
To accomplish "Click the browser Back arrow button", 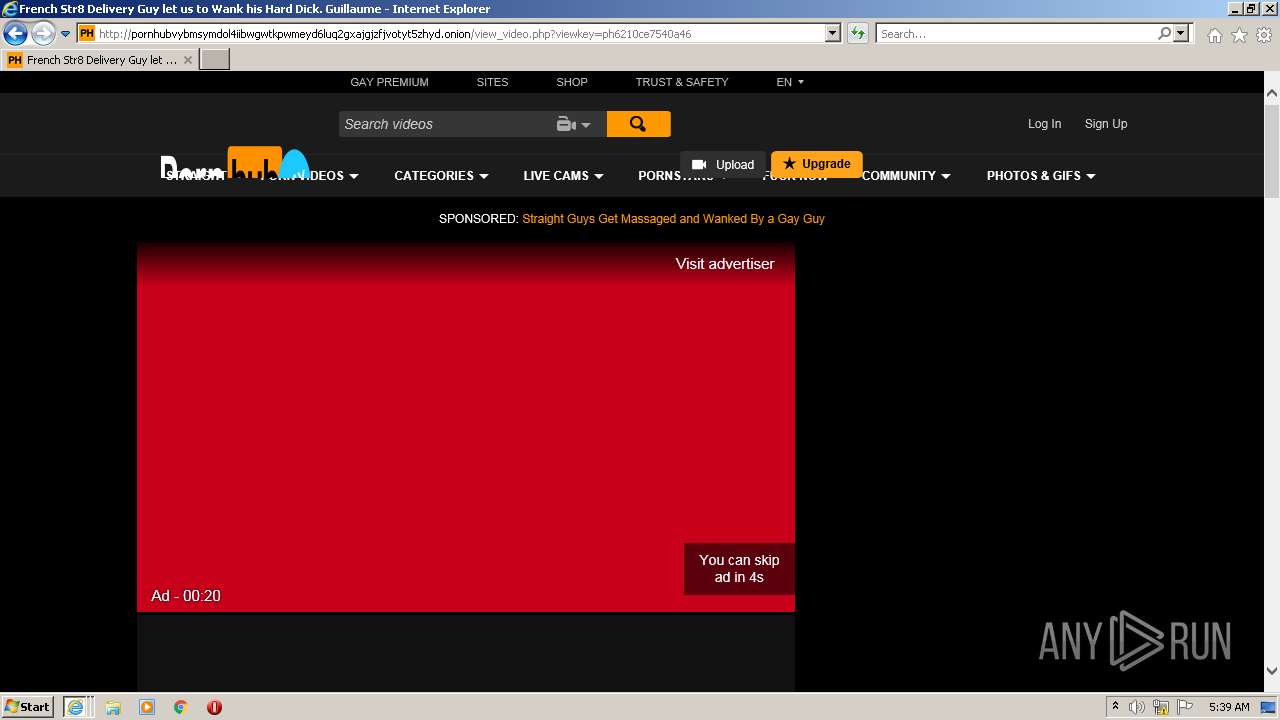I will [15, 34].
